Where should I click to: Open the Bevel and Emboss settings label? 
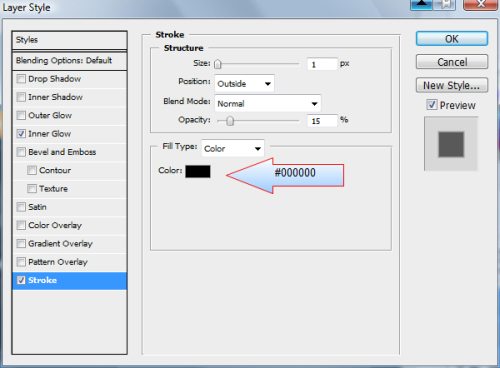point(62,152)
